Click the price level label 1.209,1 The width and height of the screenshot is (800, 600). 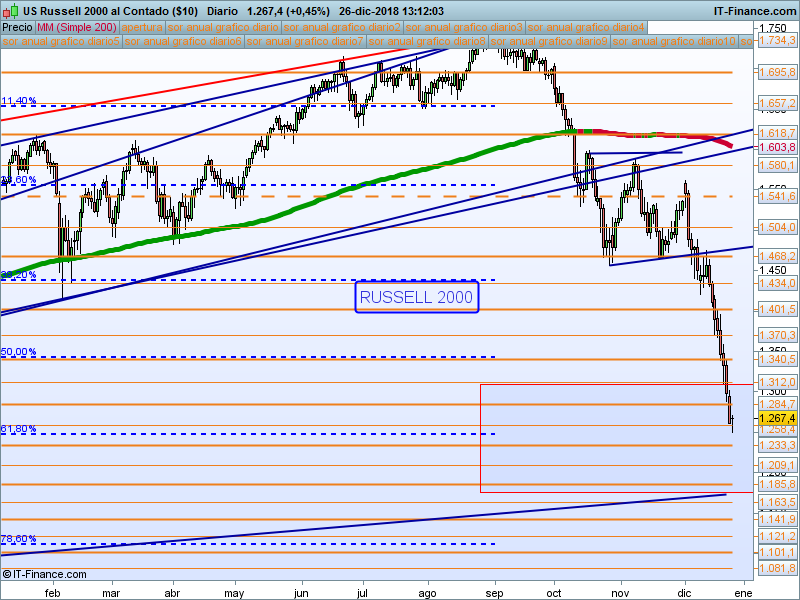(777, 465)
